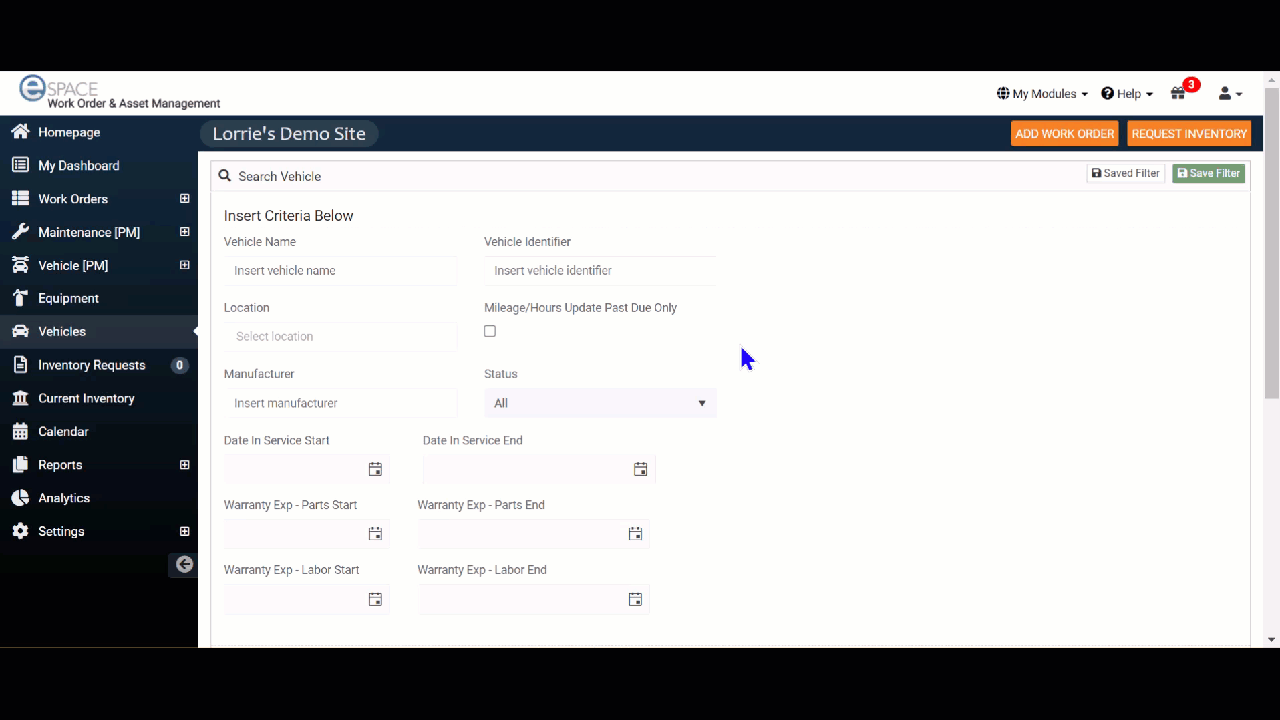Expand the Reports submenu
The height and width of the screenshot is (720, 1280).
[x=184, y=465]
